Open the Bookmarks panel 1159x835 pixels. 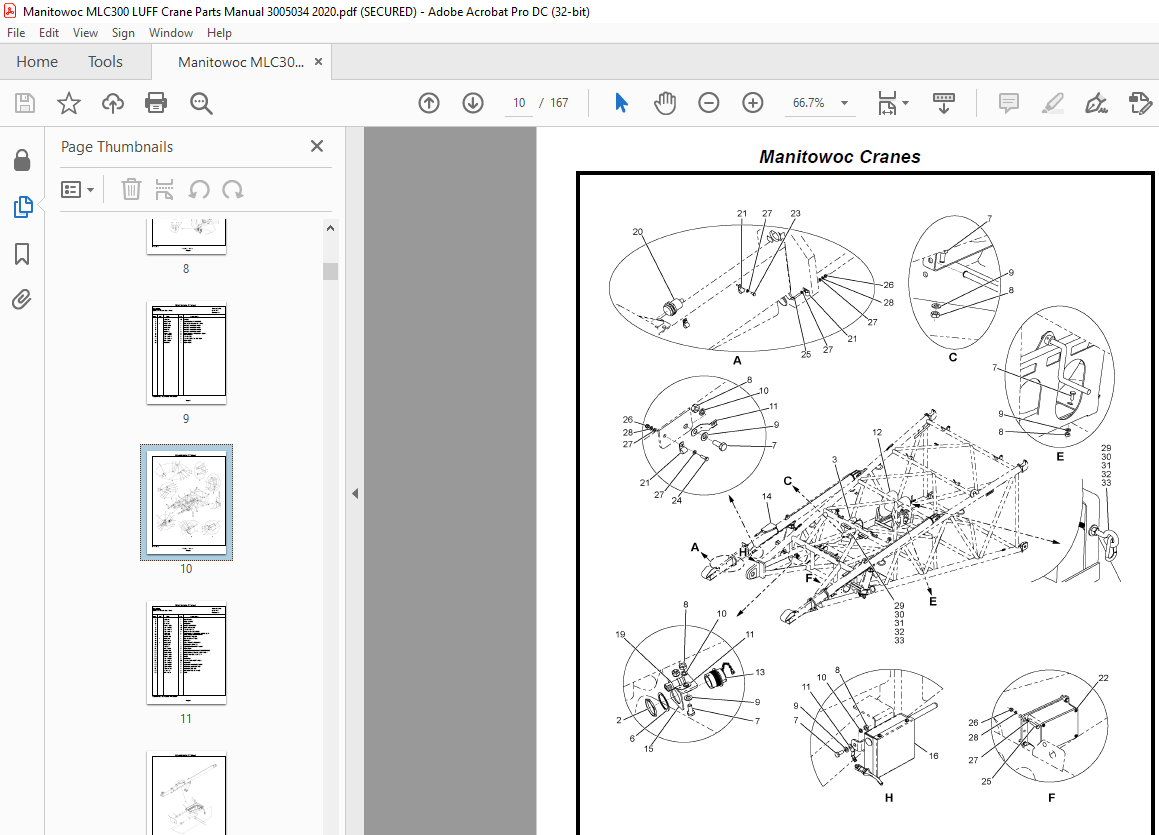22,253
